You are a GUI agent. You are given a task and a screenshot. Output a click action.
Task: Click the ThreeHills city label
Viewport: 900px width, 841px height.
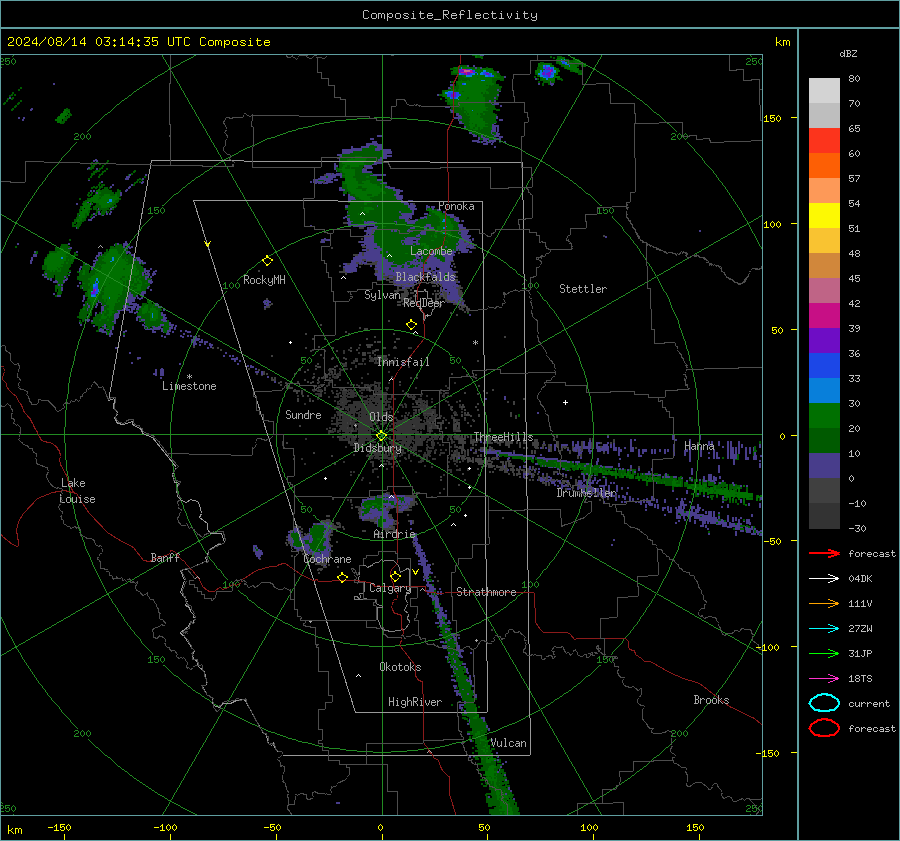503,437
